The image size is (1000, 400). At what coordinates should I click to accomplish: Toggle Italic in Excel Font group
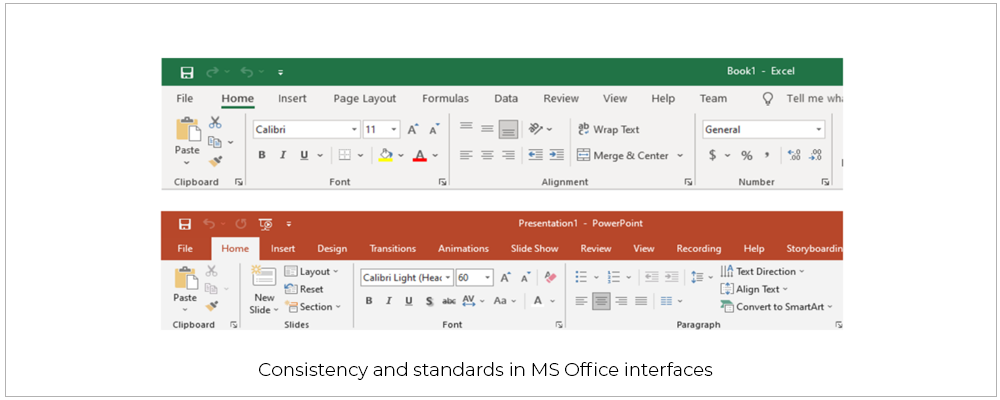pos(283,155)
